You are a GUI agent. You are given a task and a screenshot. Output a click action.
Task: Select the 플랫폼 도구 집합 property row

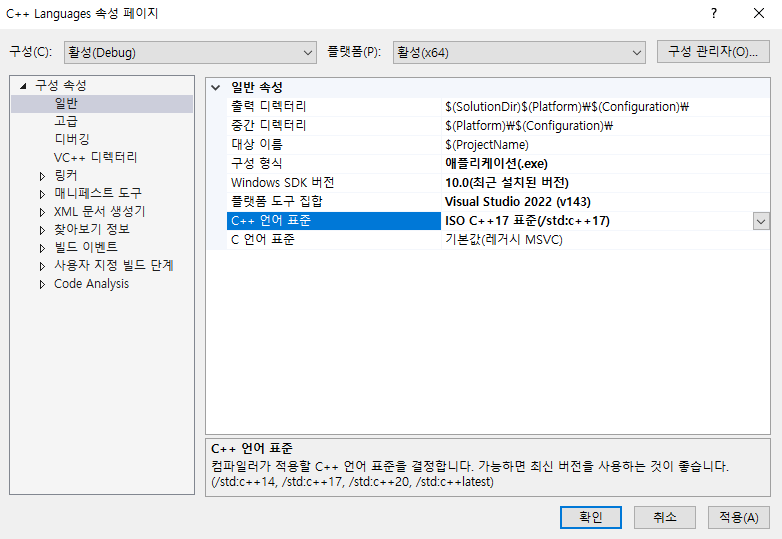point(498,201)
